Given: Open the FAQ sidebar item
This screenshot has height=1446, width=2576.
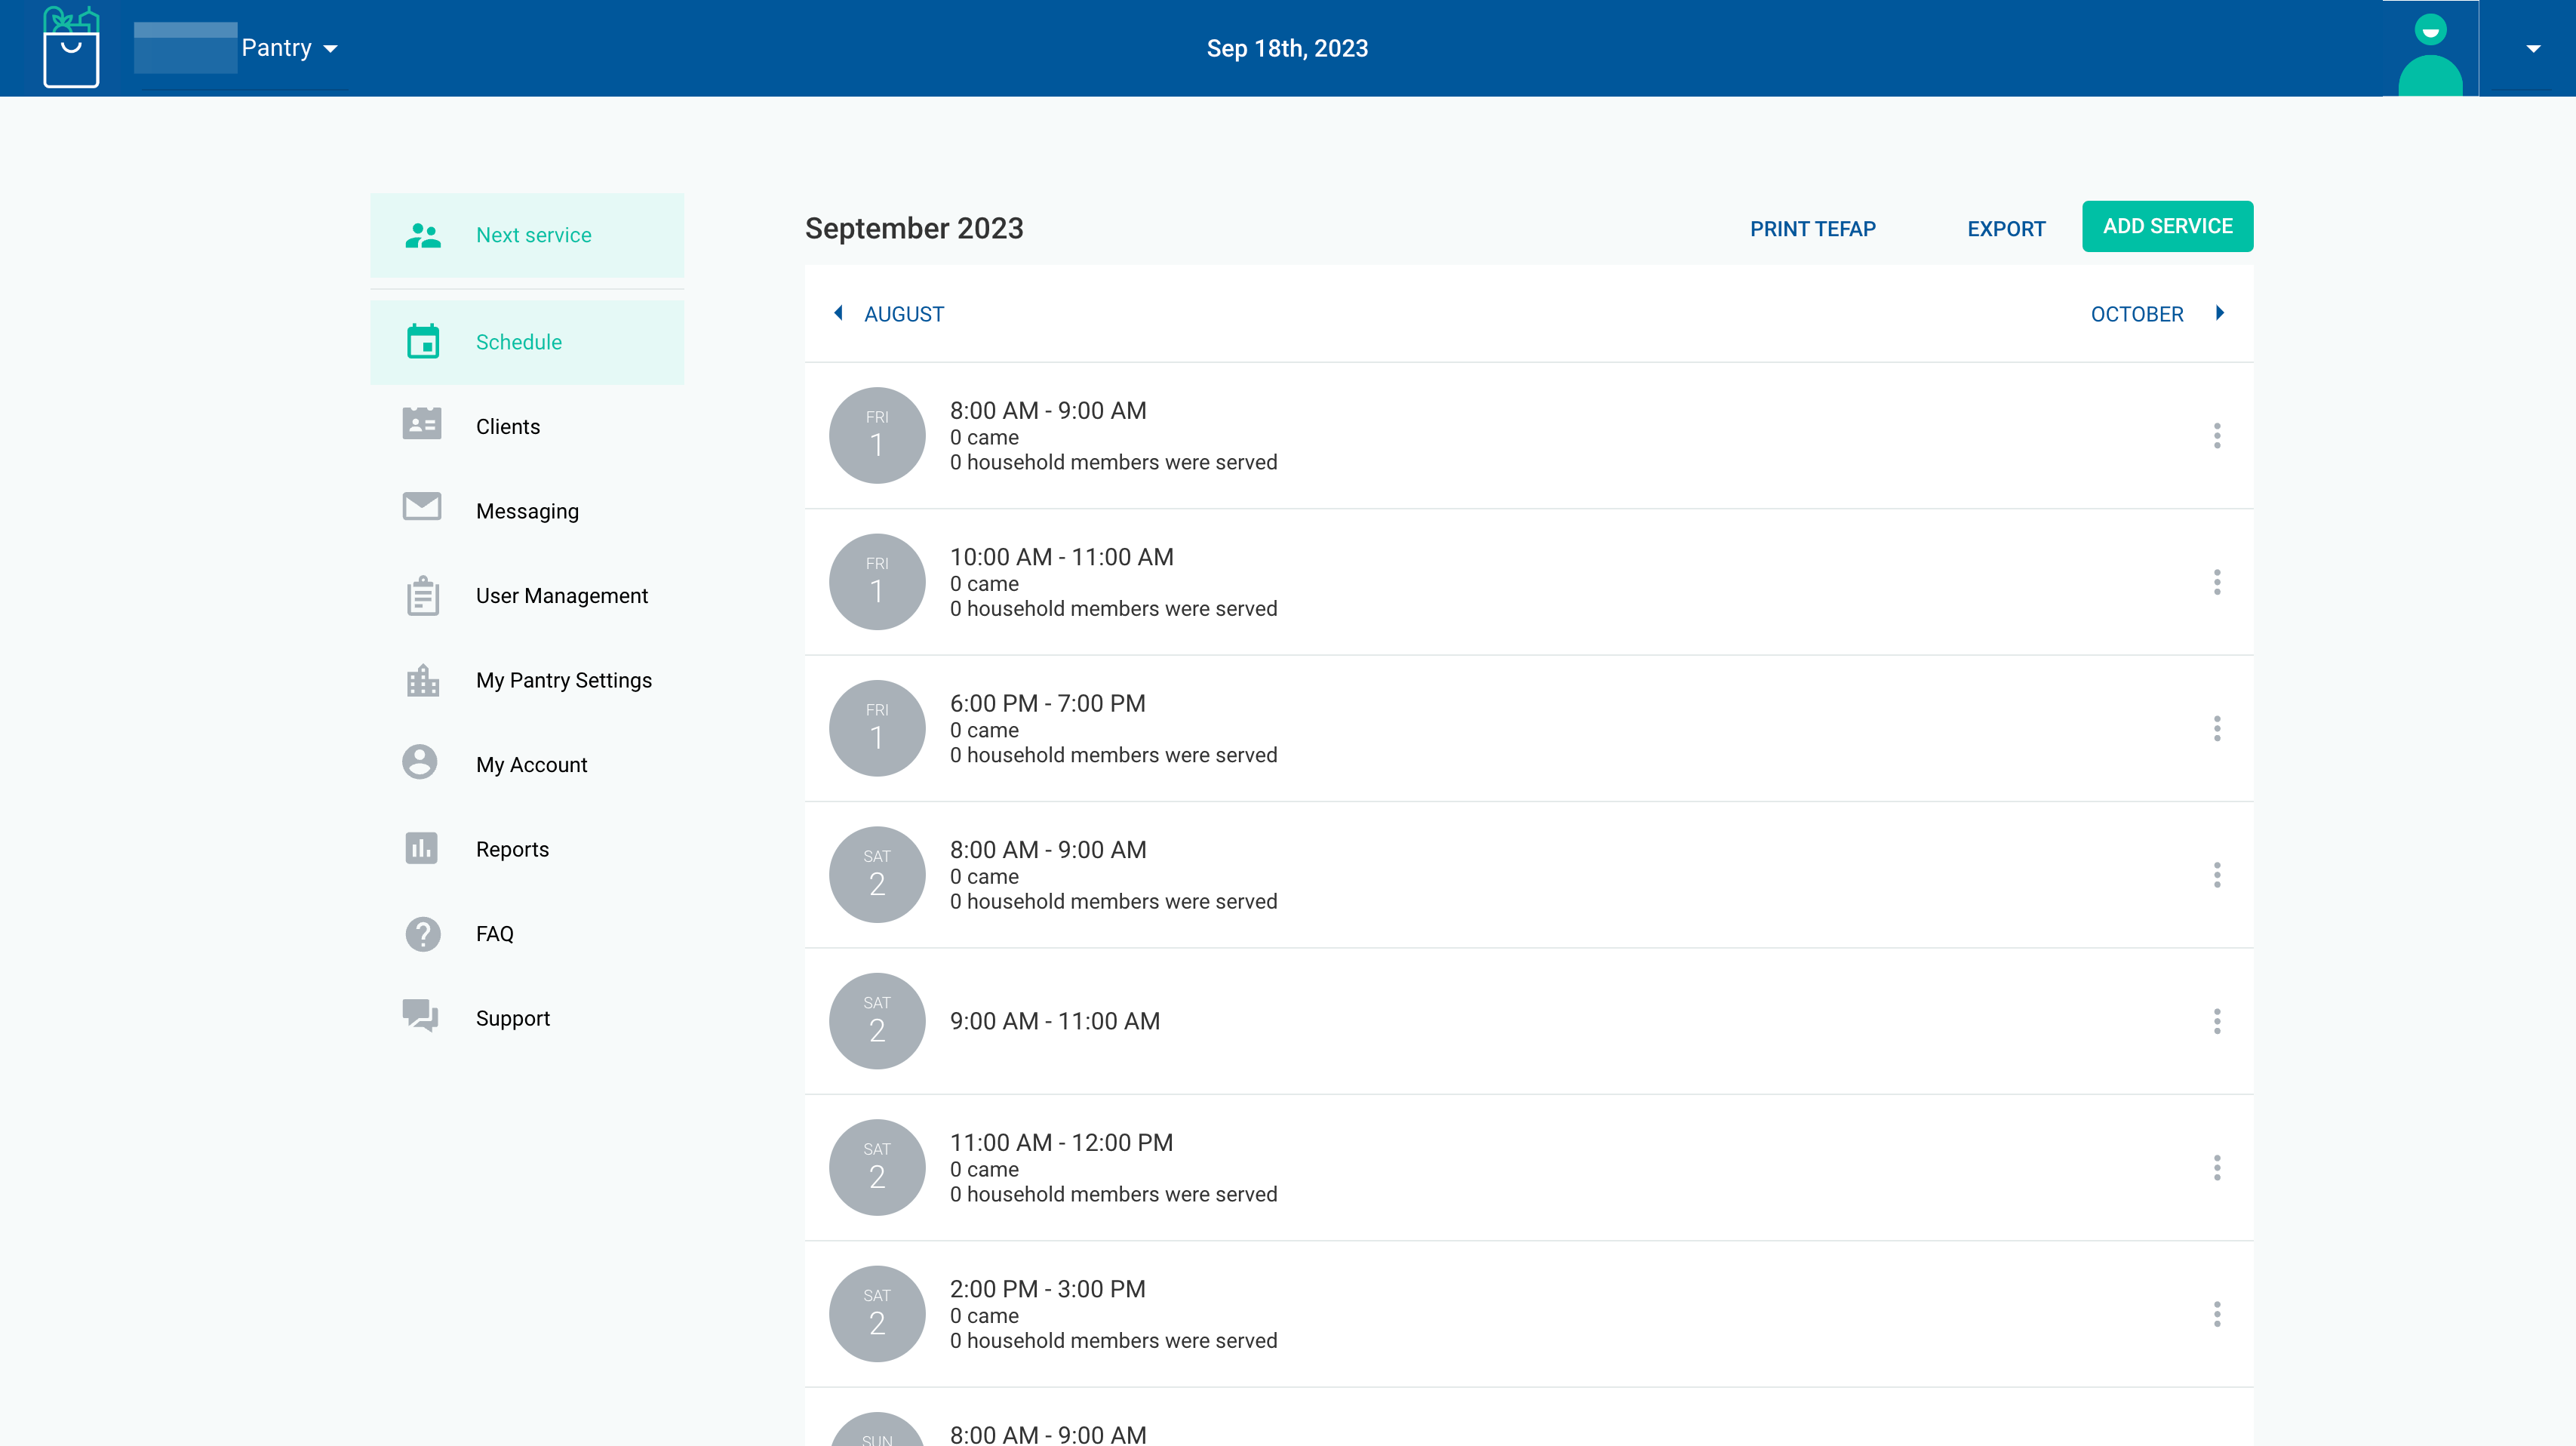Looking at the screenshot, I should point(527,934).
